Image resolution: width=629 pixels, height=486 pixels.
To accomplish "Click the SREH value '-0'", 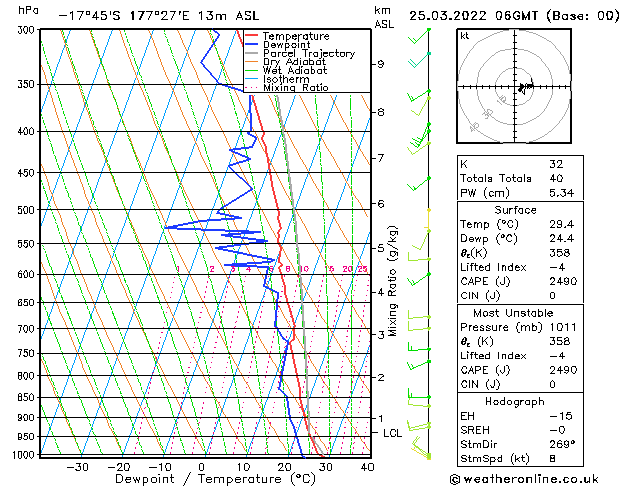I will click(x=558, y=430).
